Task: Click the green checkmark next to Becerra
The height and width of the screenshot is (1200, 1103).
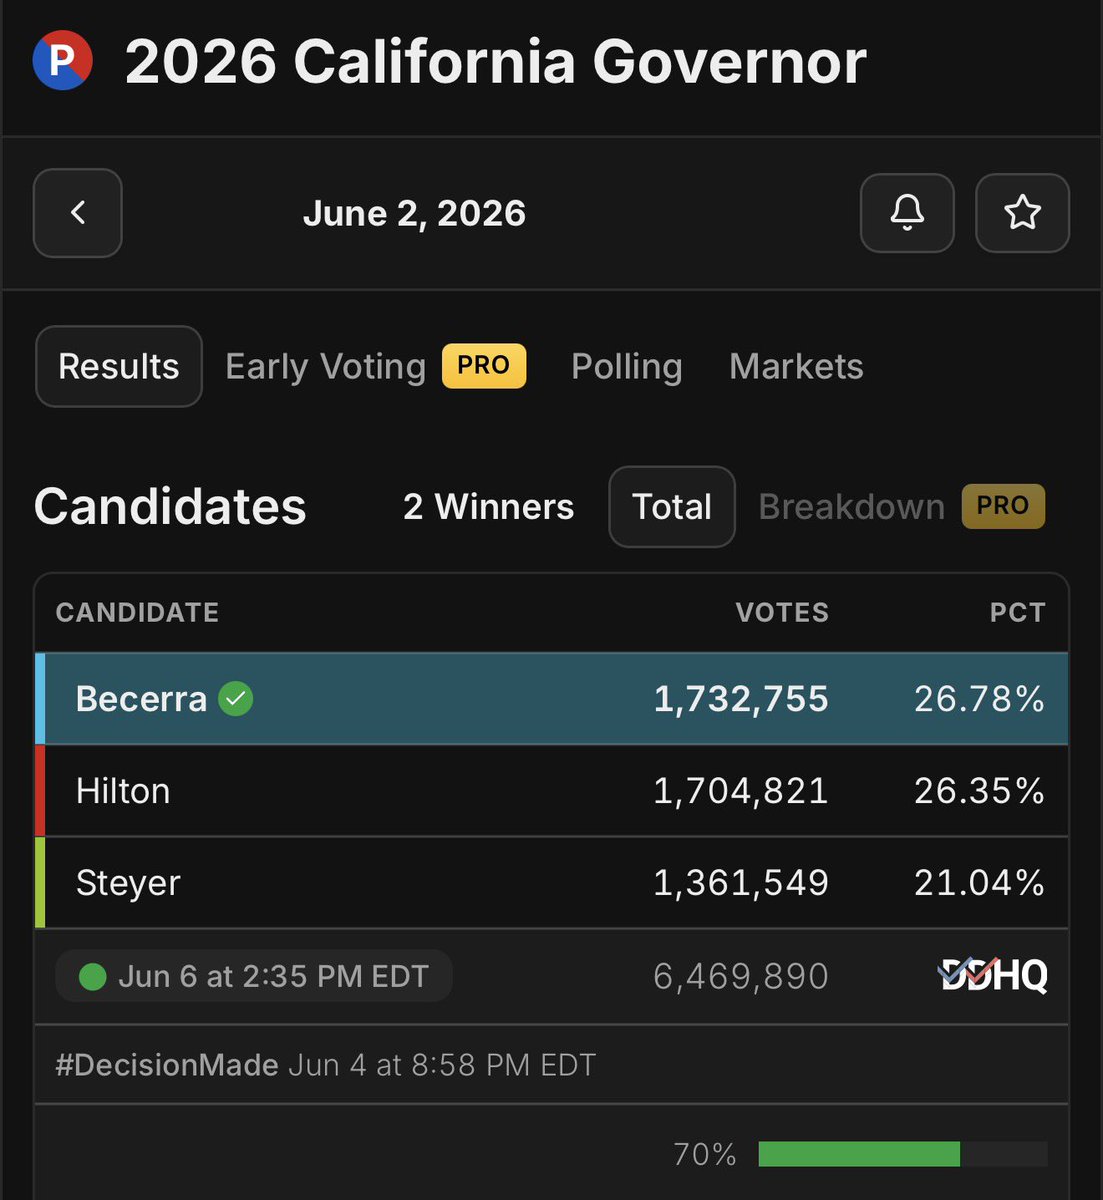Action: tap(236, 698)
